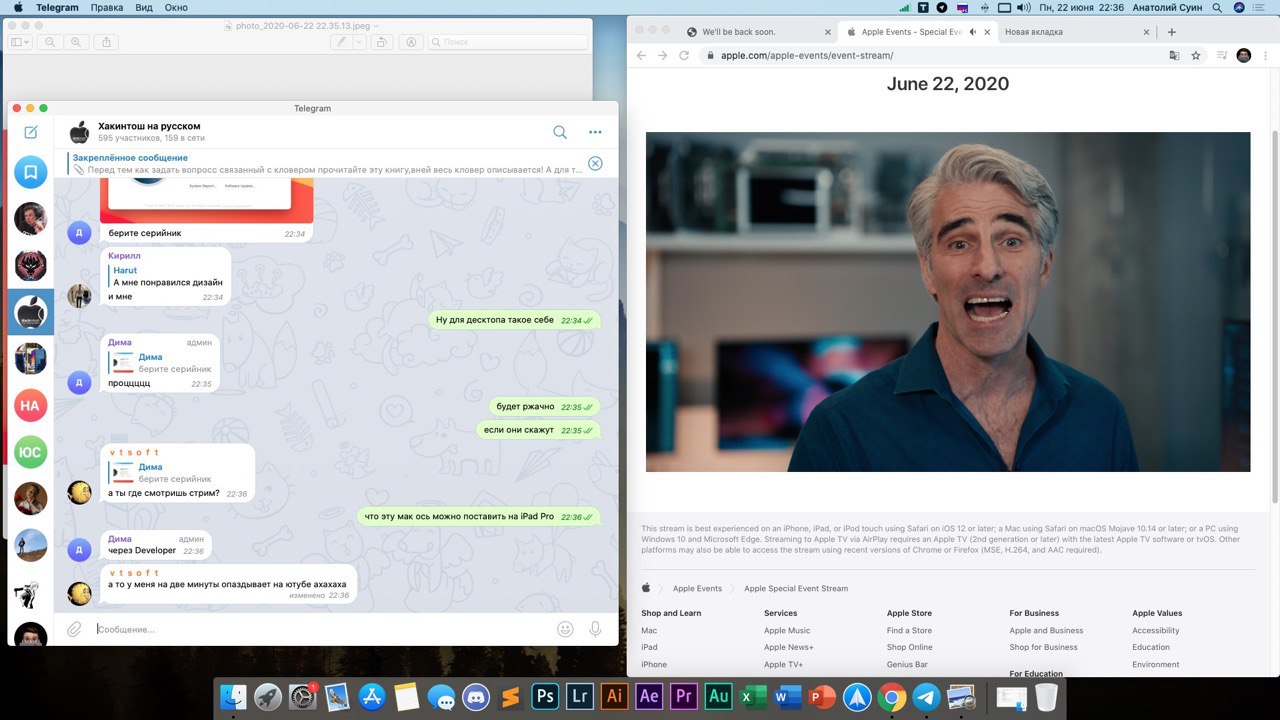The width and height of the screenshot is (1280, 720).
Task: Click the message 'через Developer'
Action: 142,551
